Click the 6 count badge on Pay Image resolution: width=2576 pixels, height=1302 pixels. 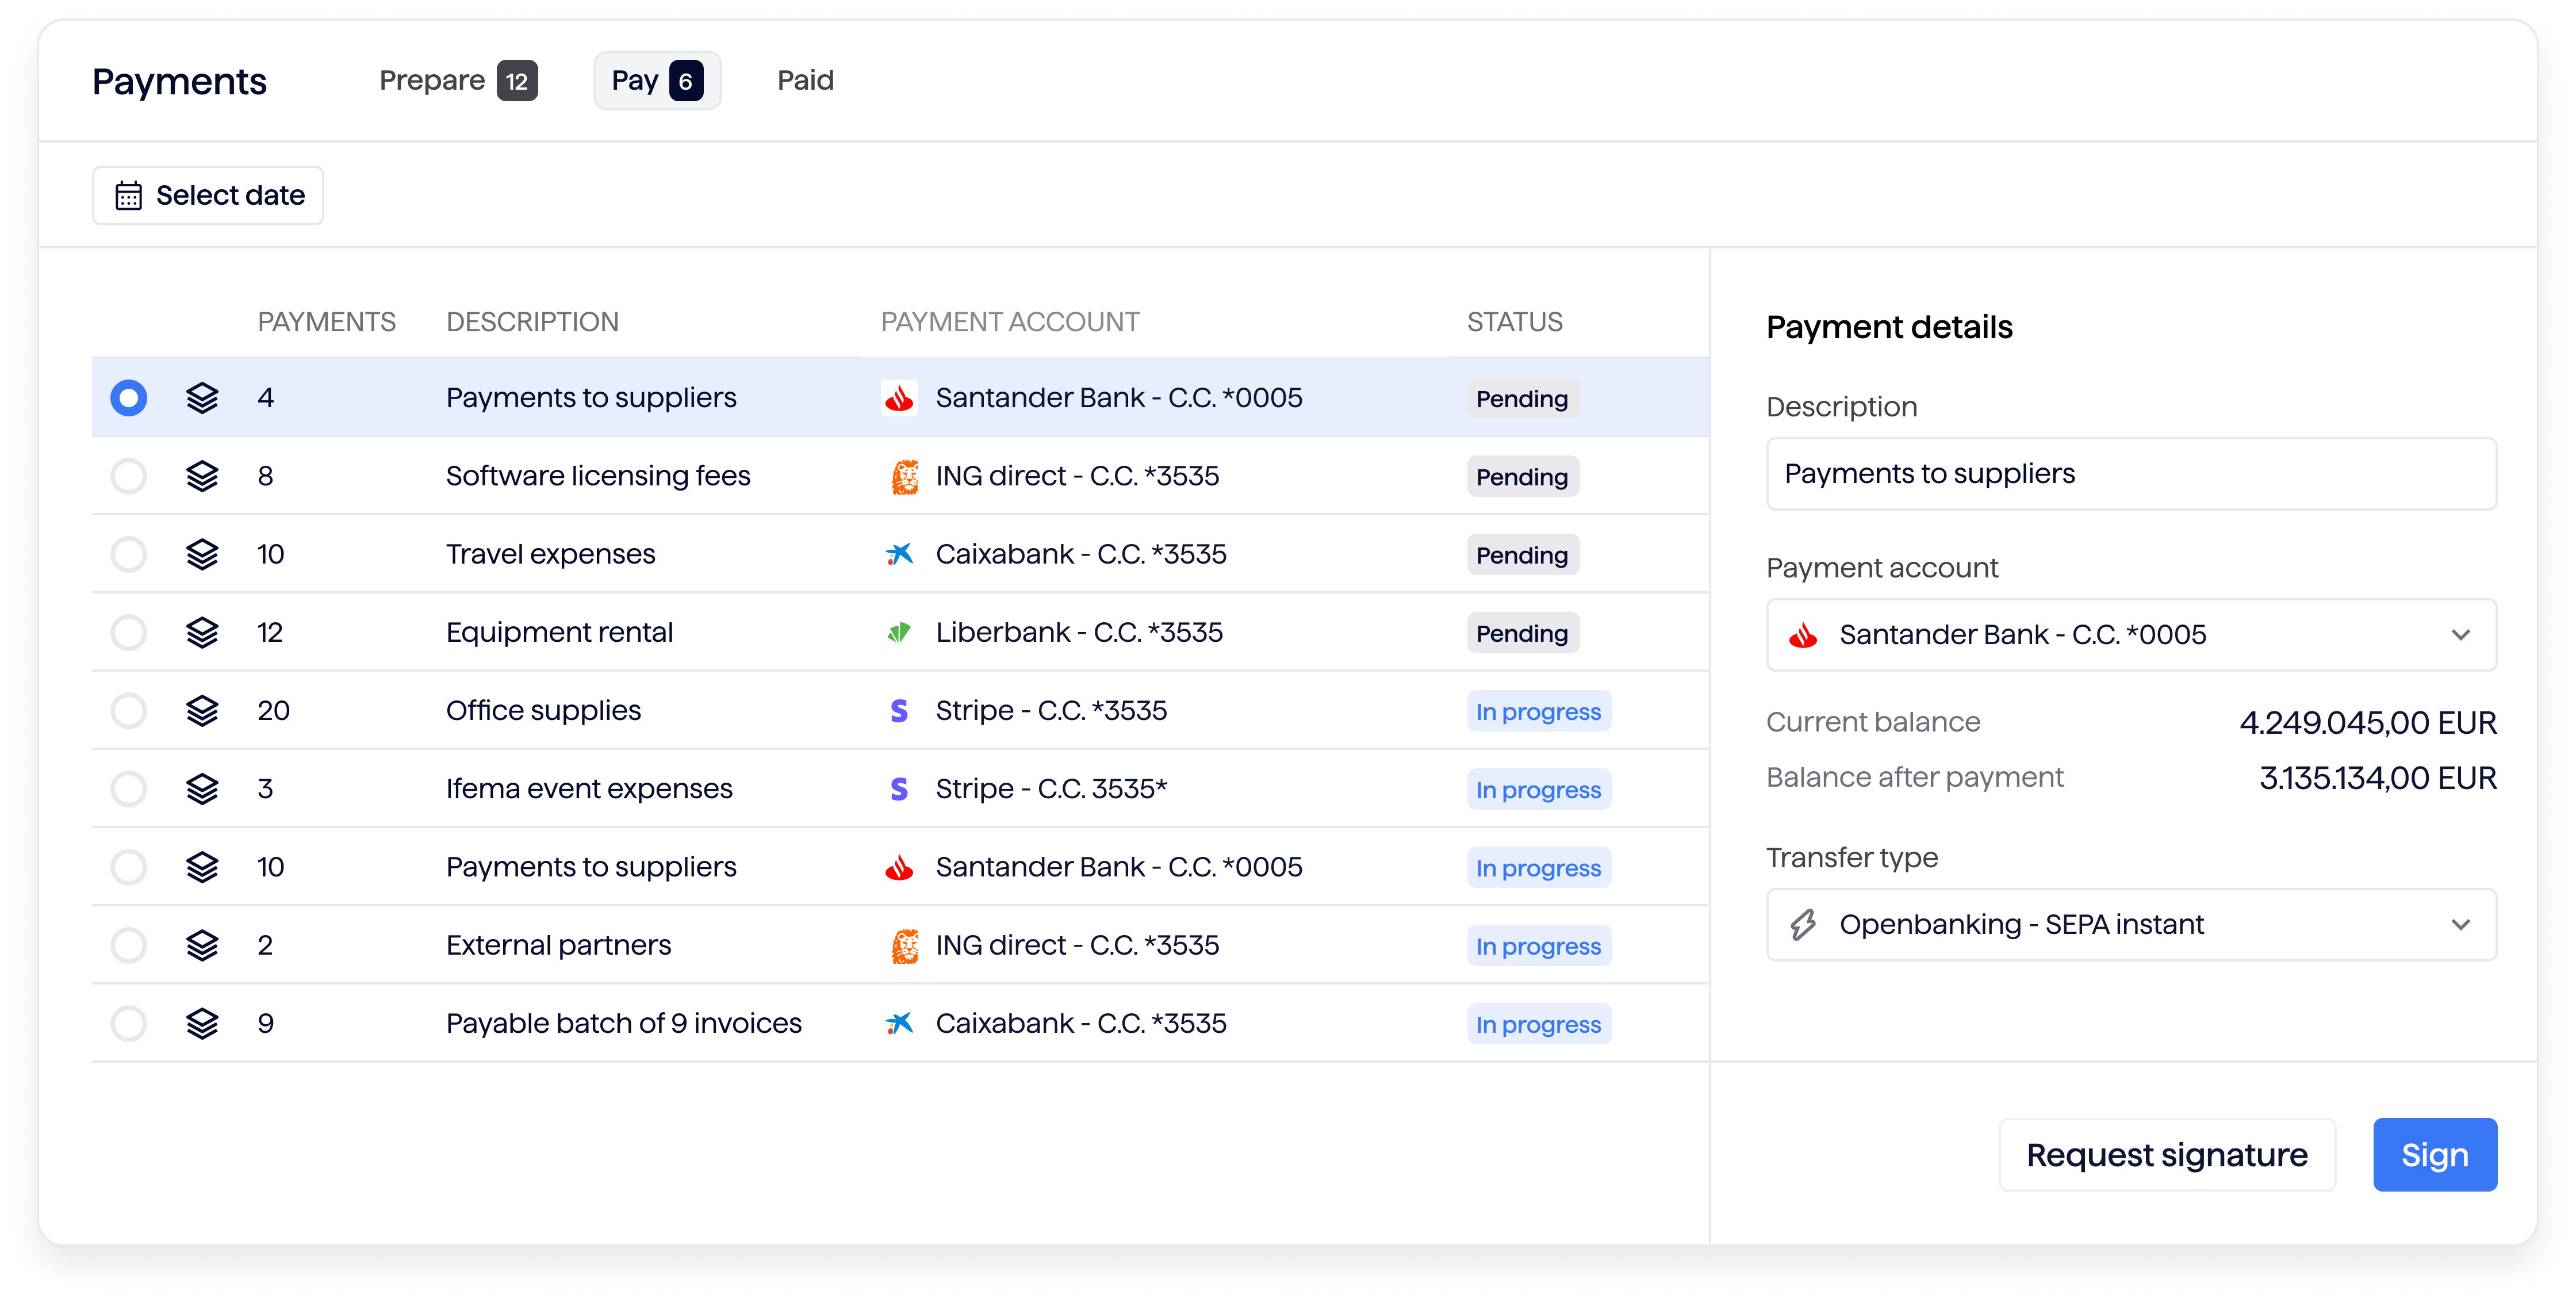(x=686, y=81)
